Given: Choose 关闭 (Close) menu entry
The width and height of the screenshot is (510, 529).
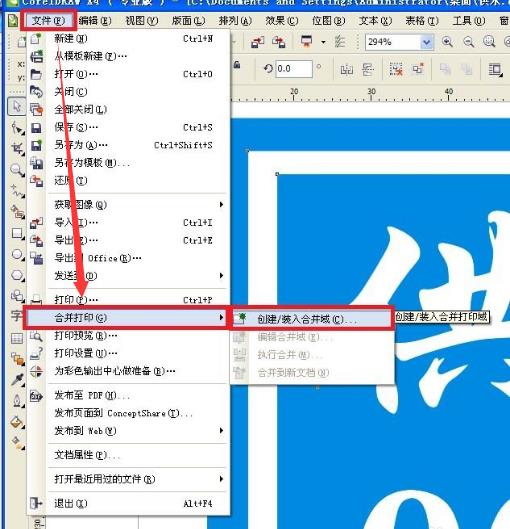Looking at the screenshot, I should click(128, 91).
